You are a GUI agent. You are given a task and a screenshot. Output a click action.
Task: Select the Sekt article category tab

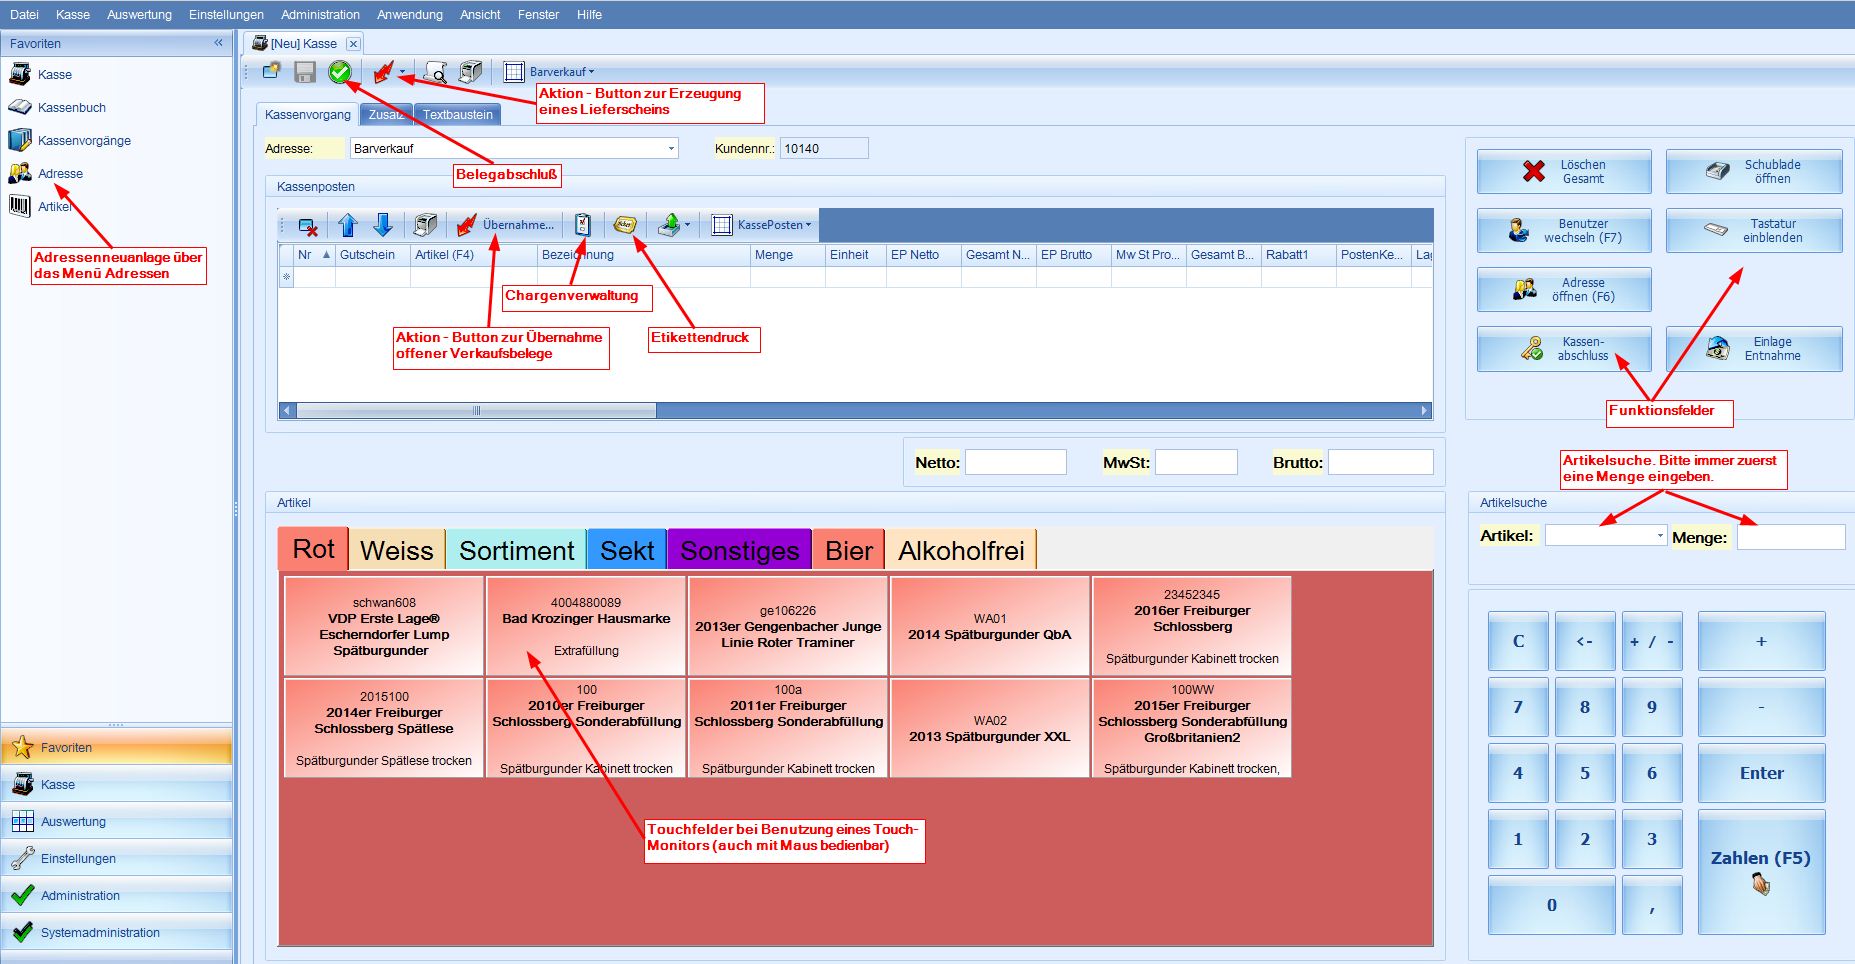627,550
